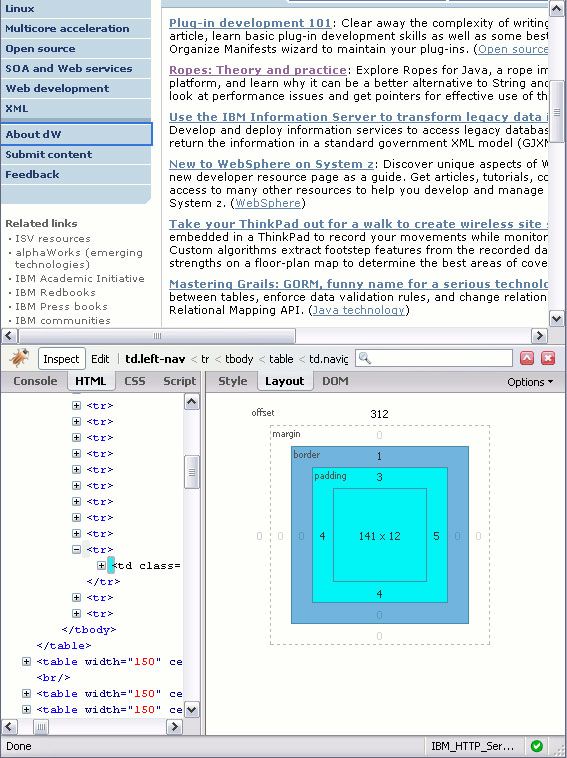Expand the last tr node before </tbody>

pyautogui.click(x=76, y=613)
